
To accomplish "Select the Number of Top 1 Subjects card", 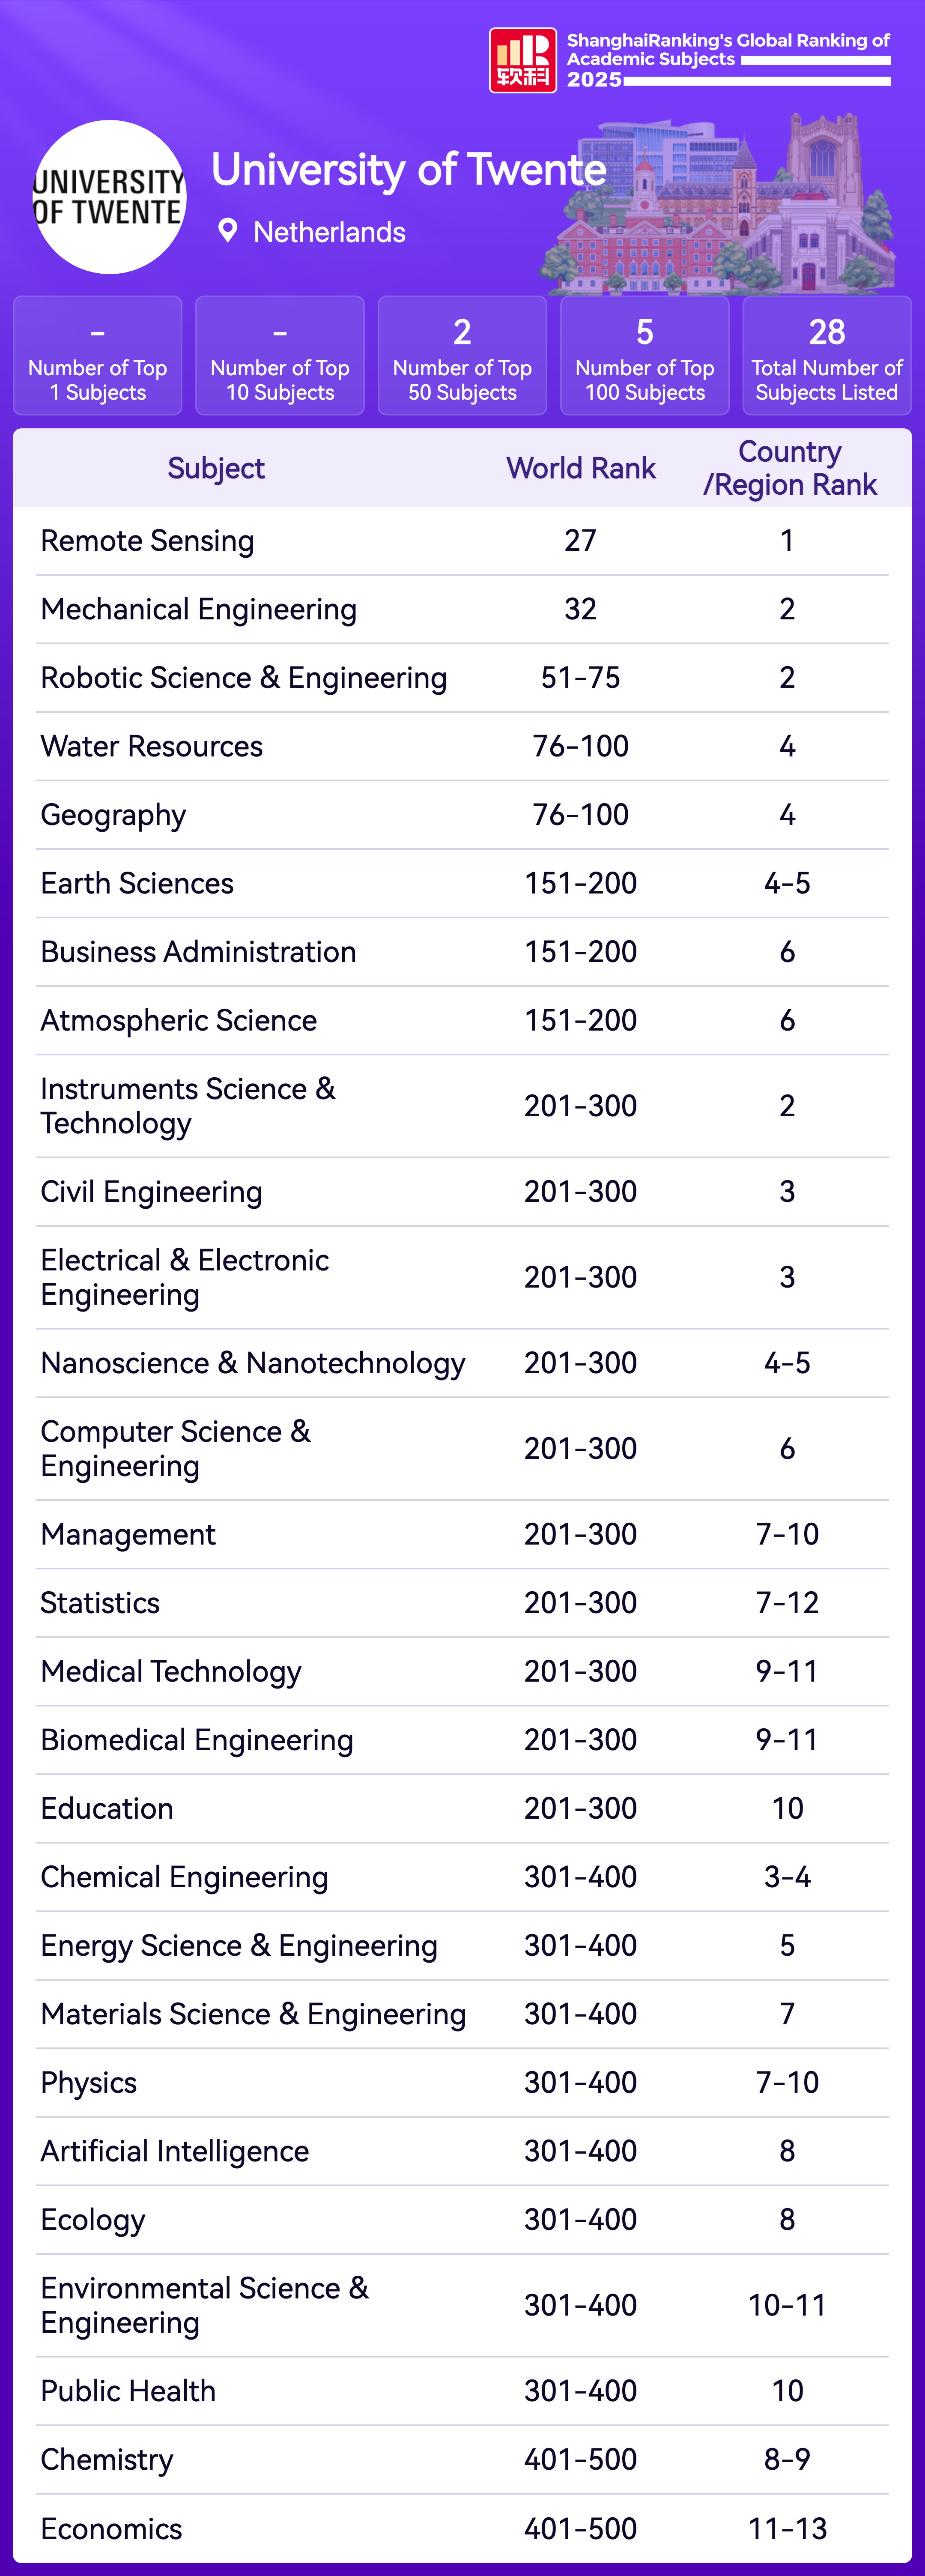I will 98,355.
